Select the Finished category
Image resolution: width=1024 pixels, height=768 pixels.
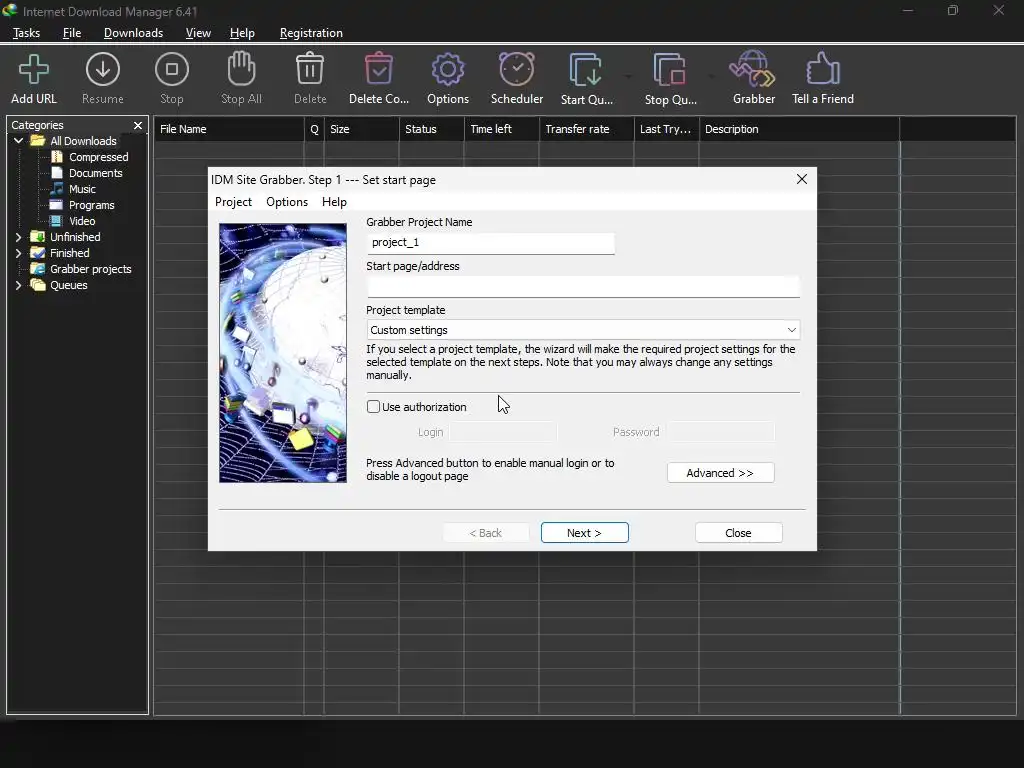click(x=70, y=253)
